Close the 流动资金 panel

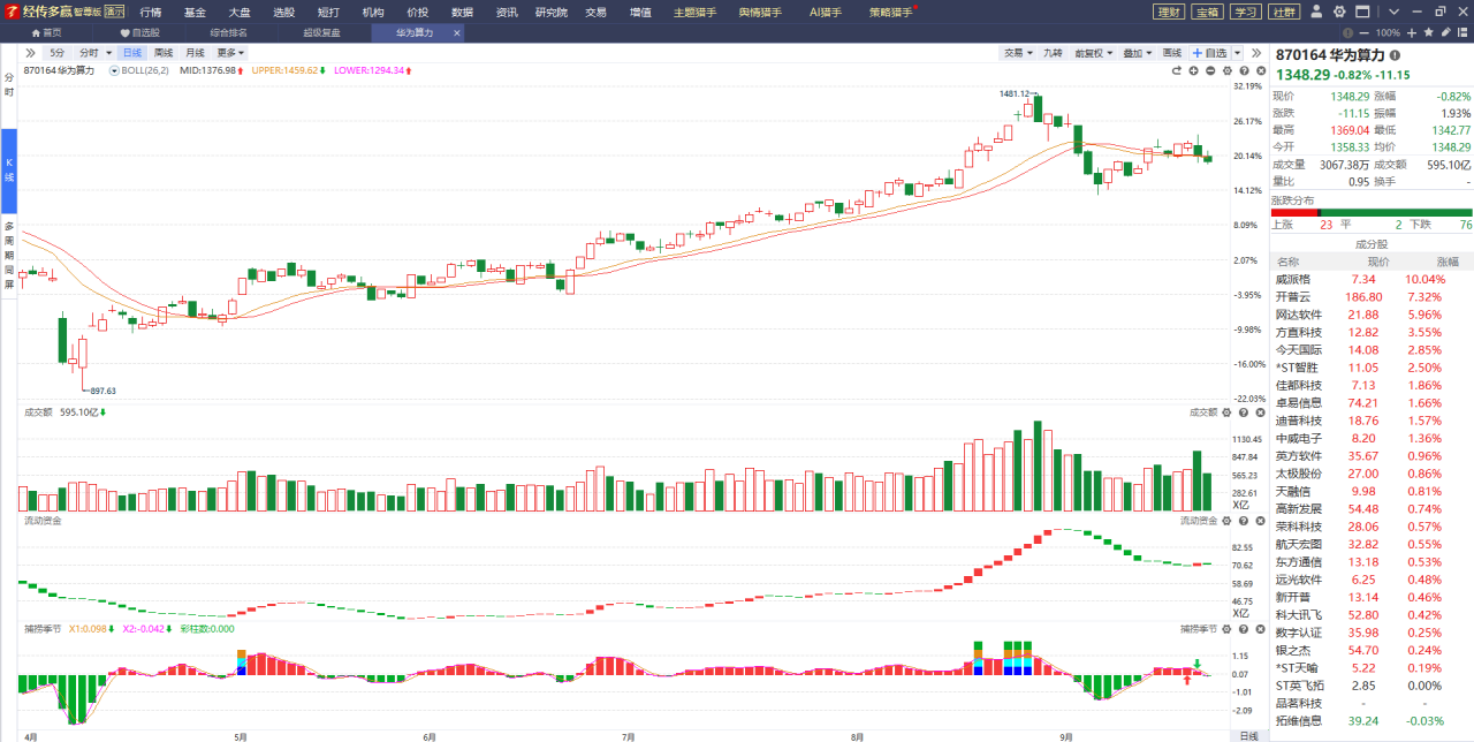pos(1261,520)
